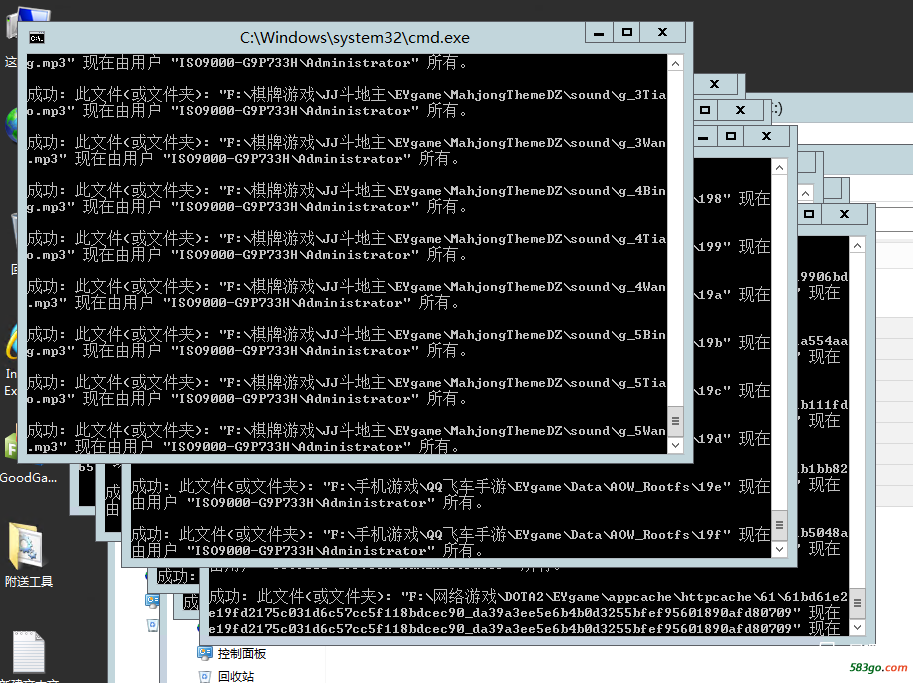Click scroll-down arrow in QQ飞车手游 console

780,549
